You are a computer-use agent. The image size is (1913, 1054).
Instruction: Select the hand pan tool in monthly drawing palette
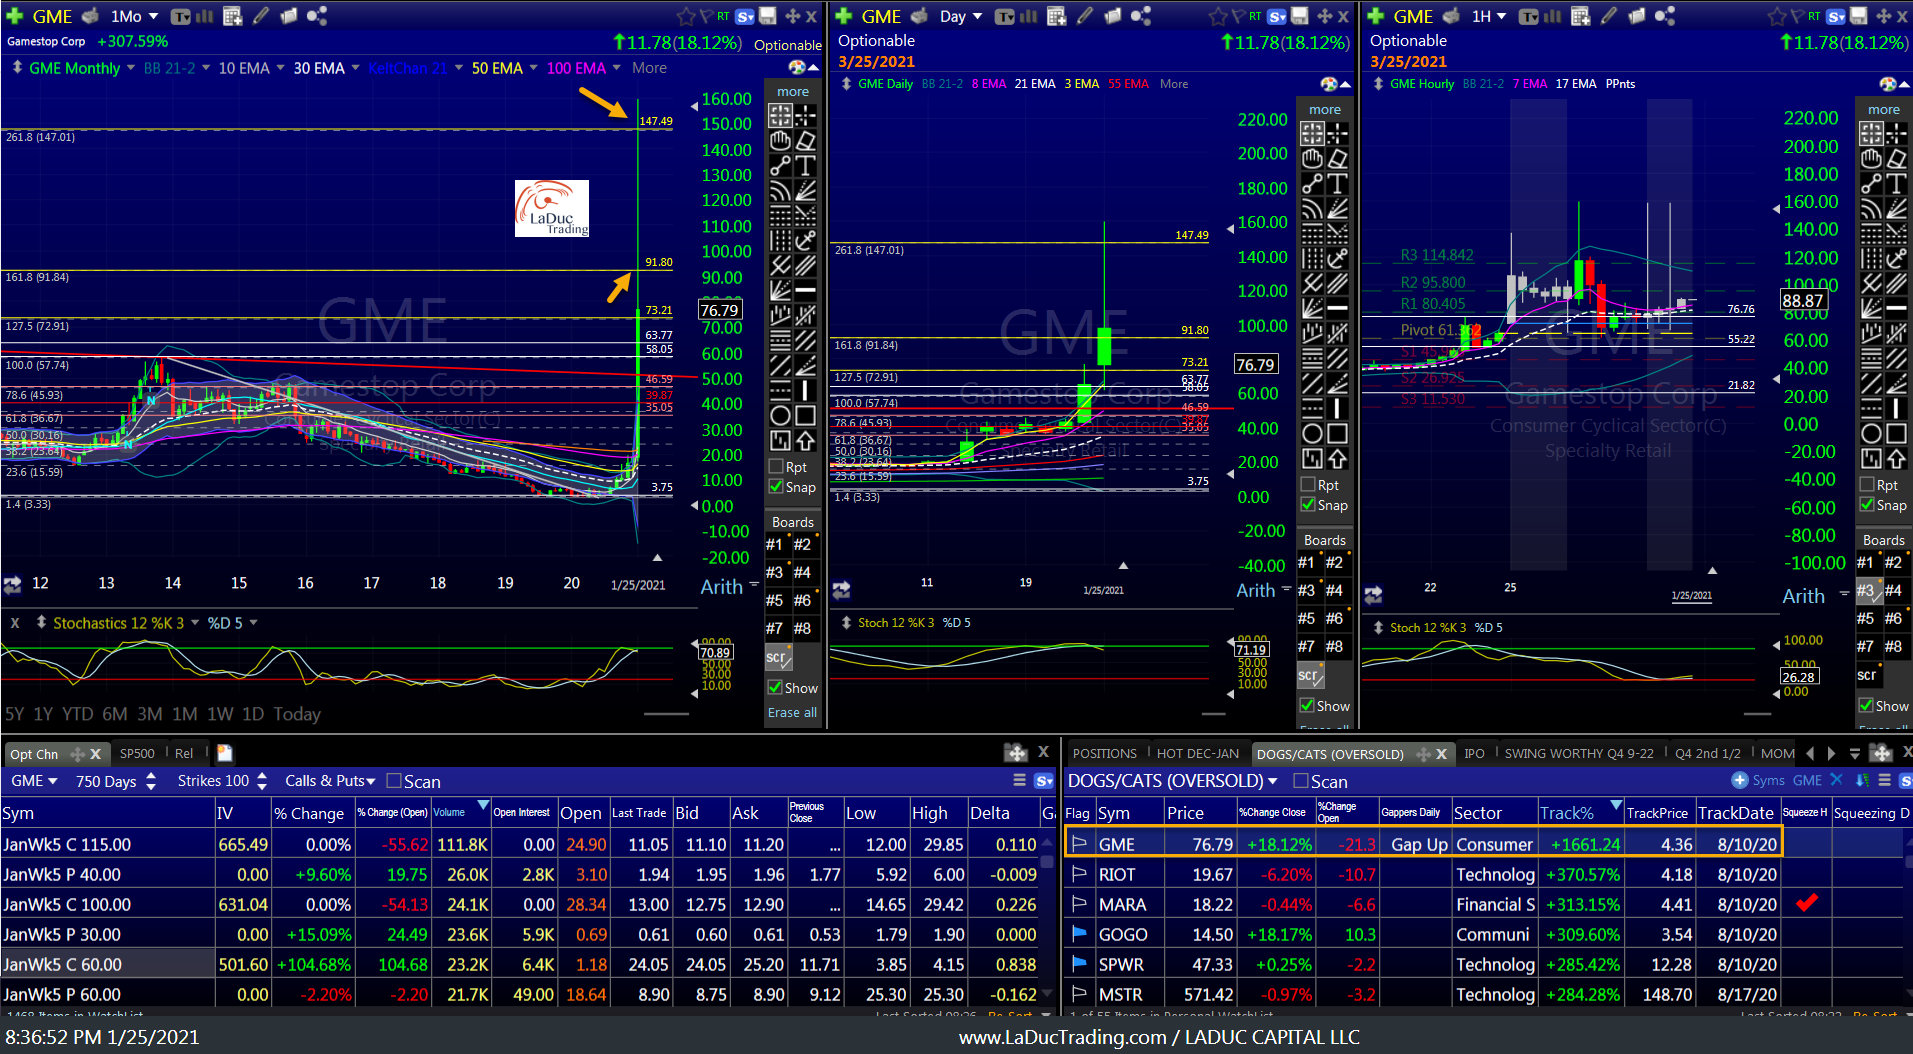pos(780,140)
